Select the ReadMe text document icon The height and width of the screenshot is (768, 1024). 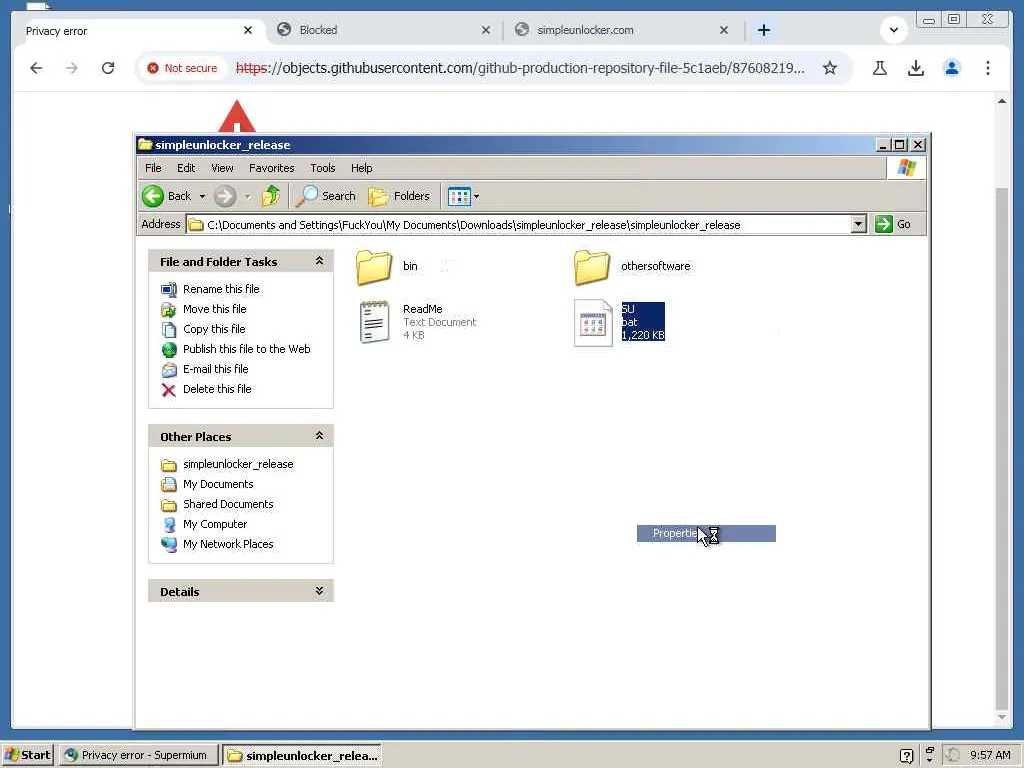[x=374, y=322]
